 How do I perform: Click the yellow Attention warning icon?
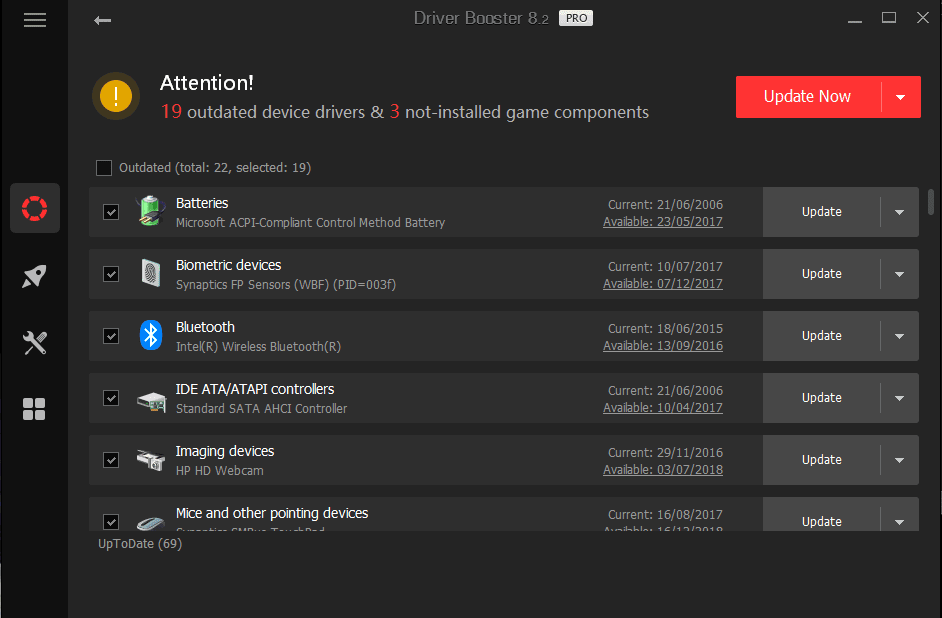(116, 97)
